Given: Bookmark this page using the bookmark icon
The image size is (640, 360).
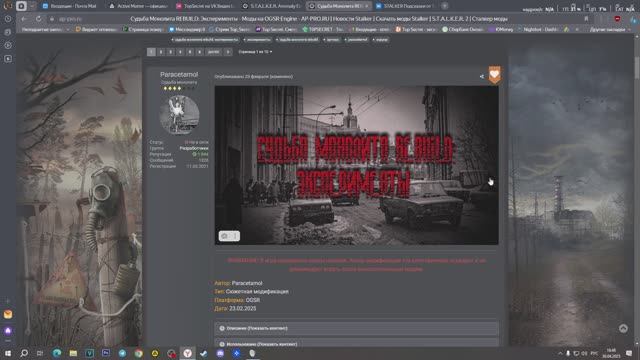Looking at the screenshot, I should click(586, 19).
